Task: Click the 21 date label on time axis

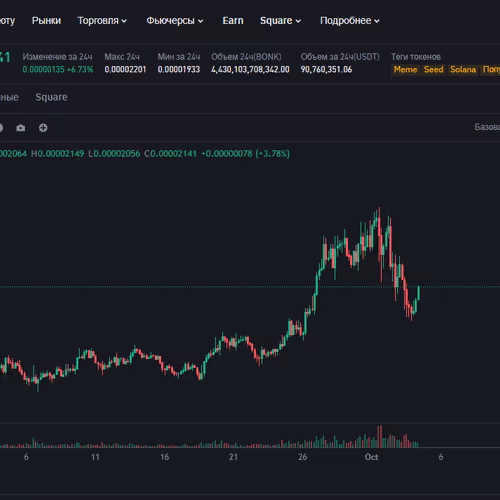Action: [233, 457]
